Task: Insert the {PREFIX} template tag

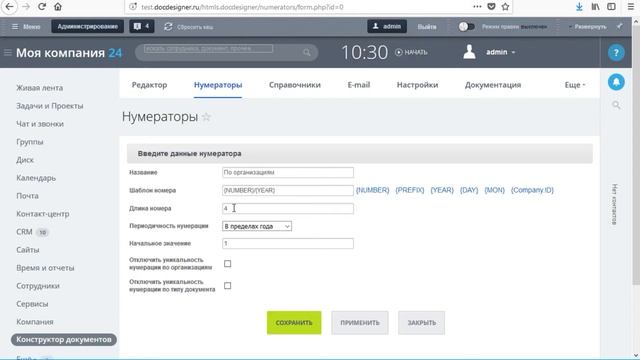Action: [410, 190]
